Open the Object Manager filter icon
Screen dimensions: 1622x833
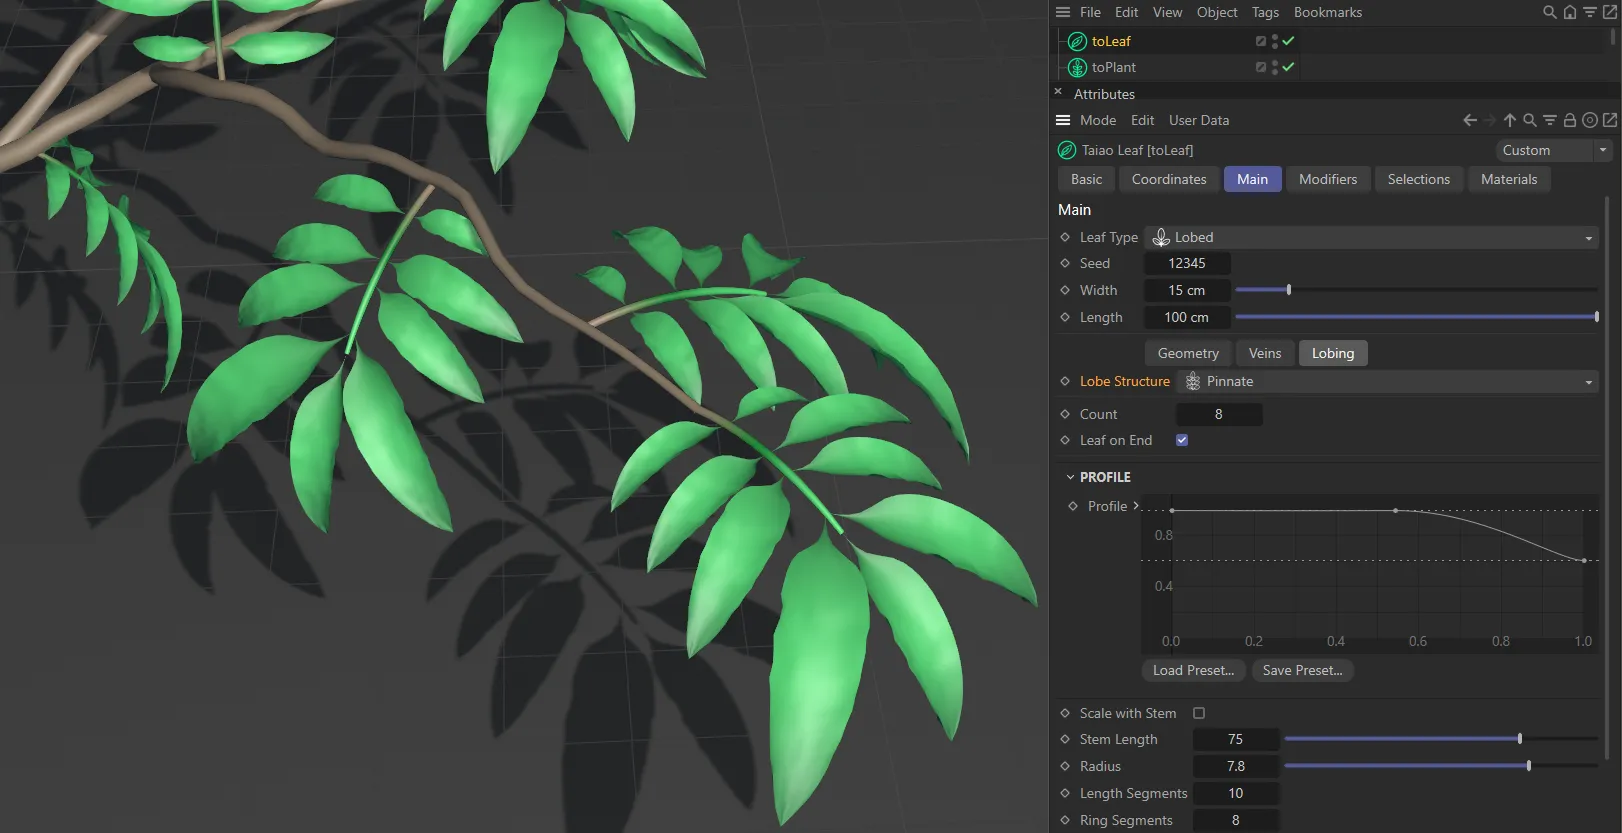(x=1590, y=12)
